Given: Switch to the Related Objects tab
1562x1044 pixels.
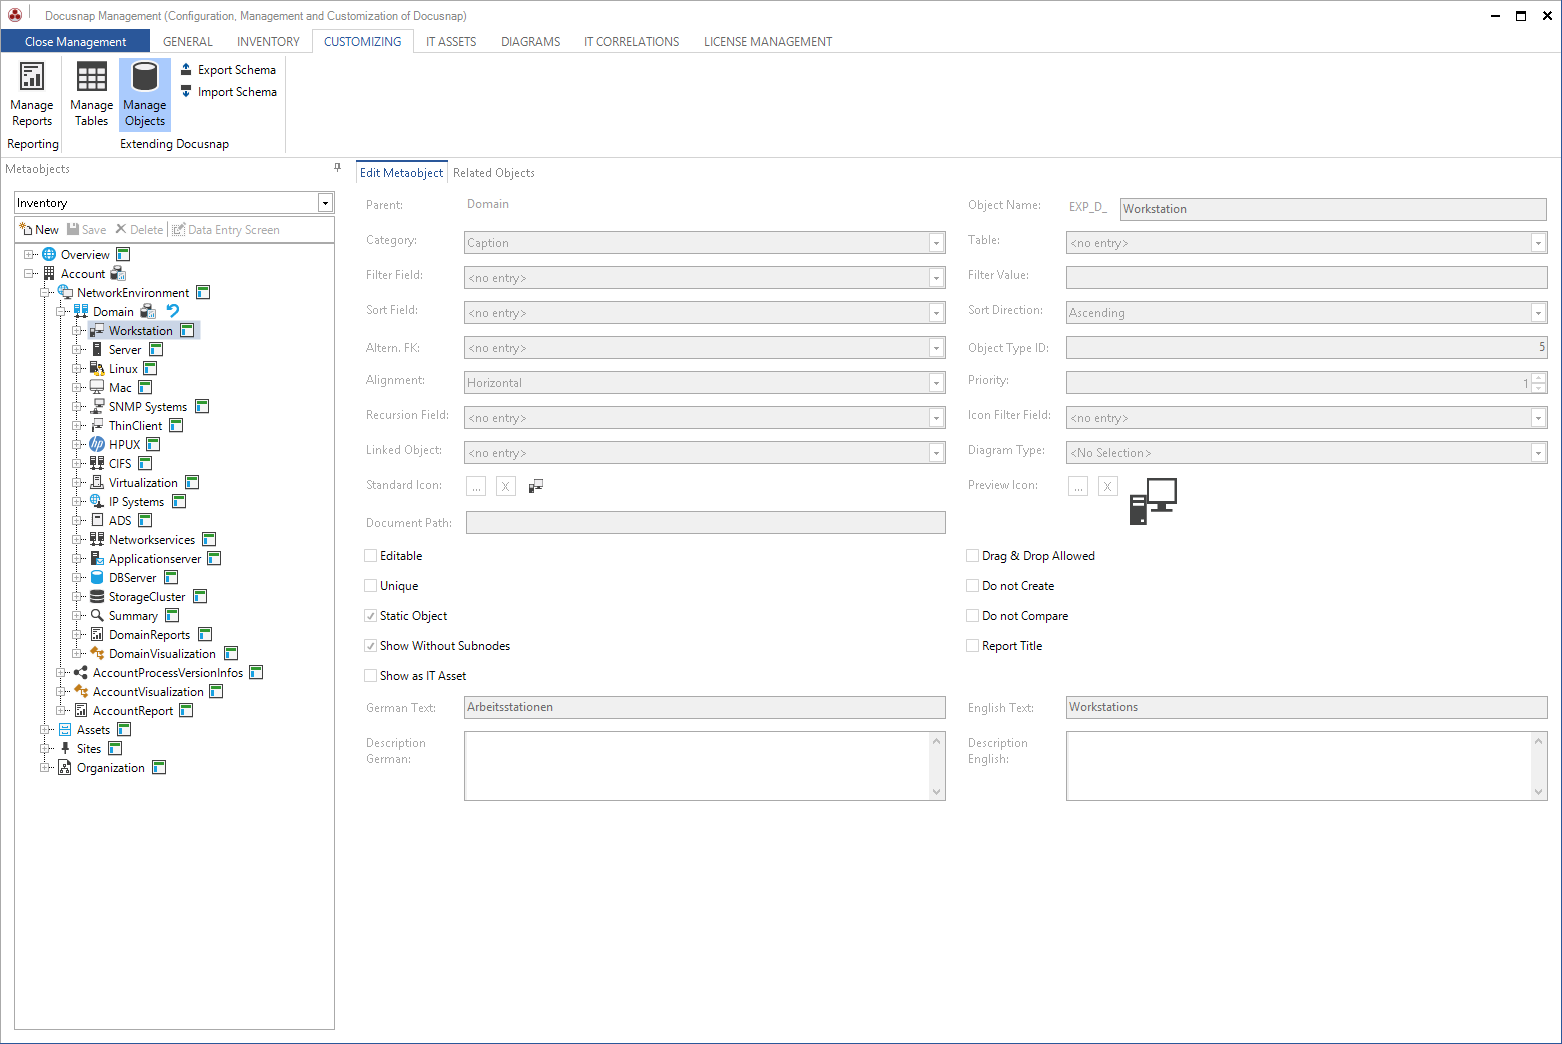Looking at the screenshot, I should (x=494, y=173).
